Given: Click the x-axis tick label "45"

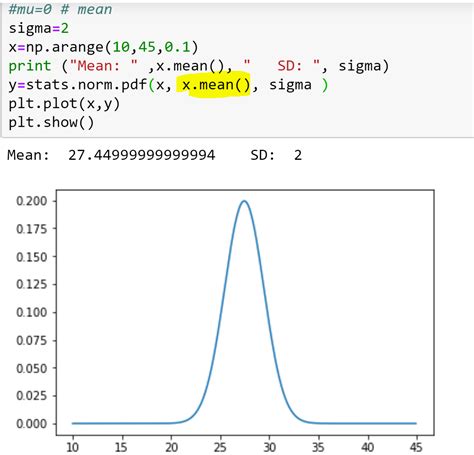Looking at the screenshot, I should click(416, 447).
